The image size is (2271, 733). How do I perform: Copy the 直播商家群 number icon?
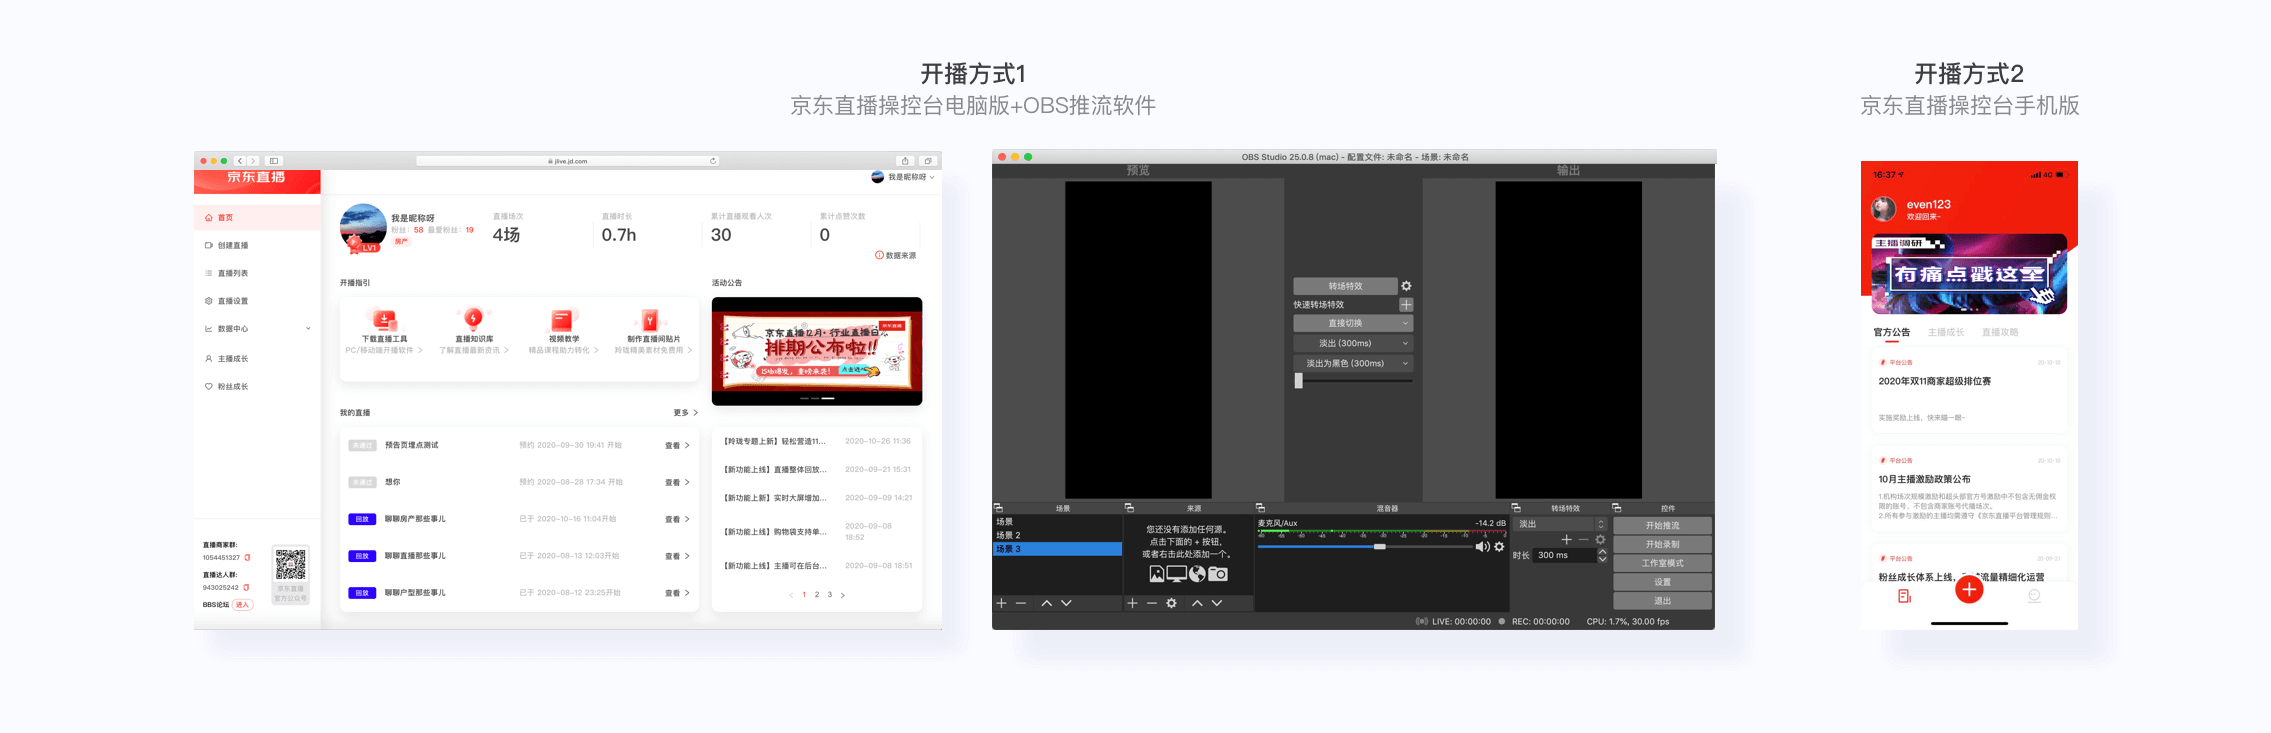click(x=247, y=558)
